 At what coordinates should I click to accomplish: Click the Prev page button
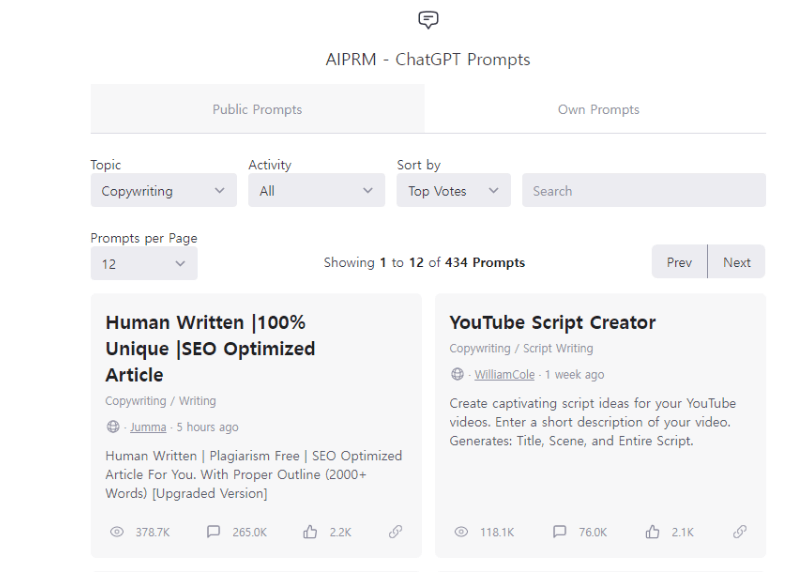tap(679, 262)
